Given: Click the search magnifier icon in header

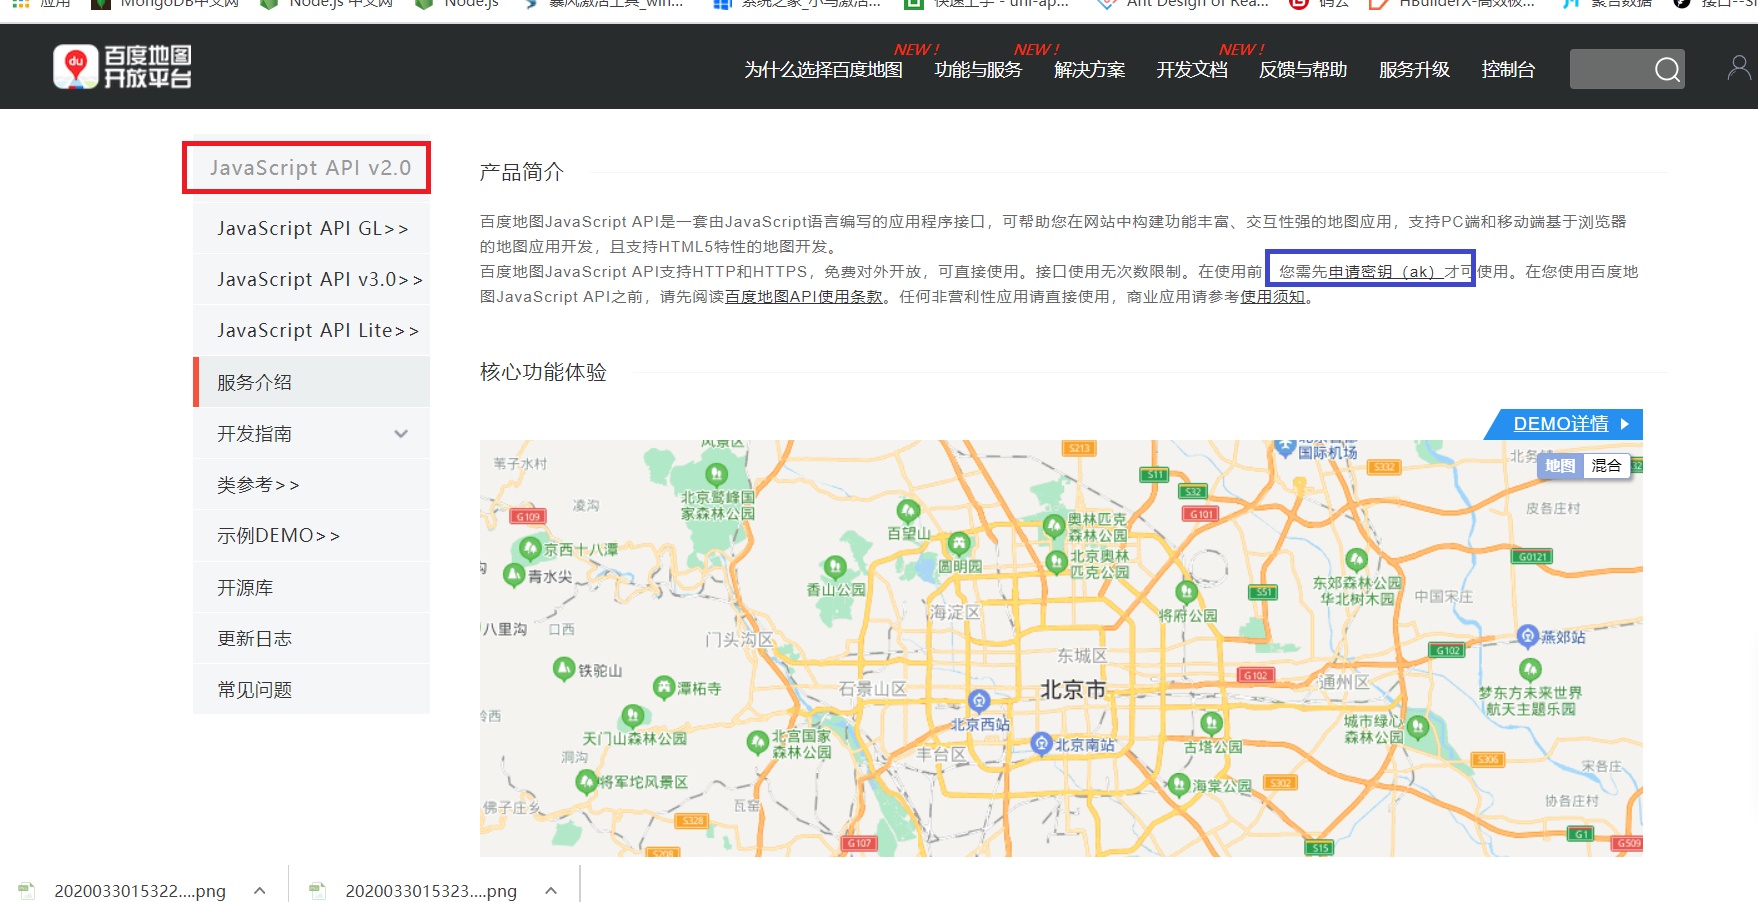Looking at the screenshot, I should tap(1666, 69).
